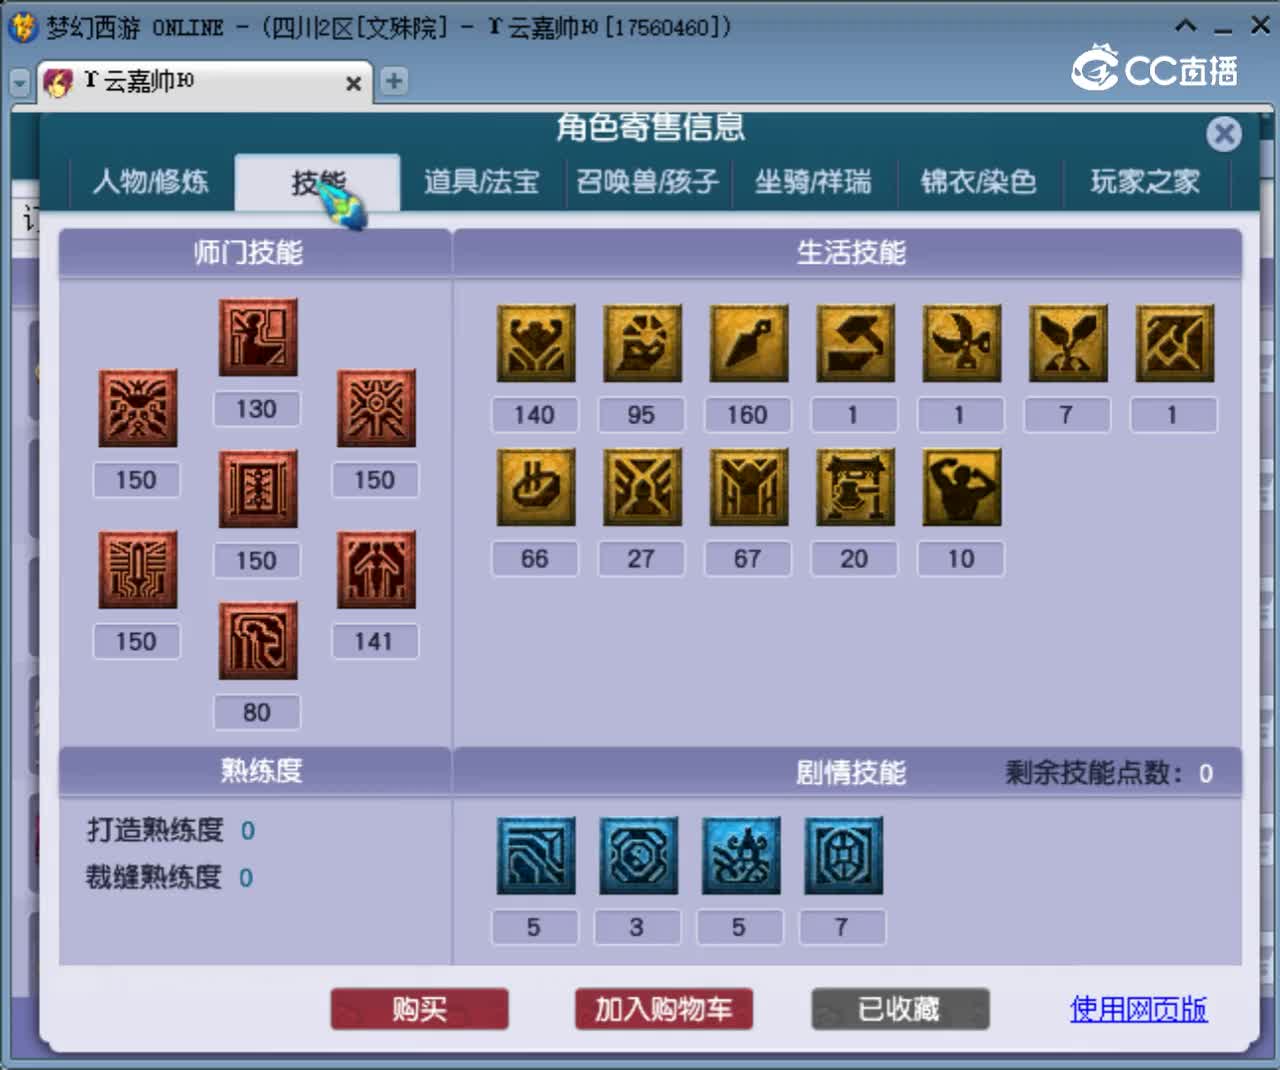Viewport: 1280px width, 1070px height.
Task: Click the level value 66 box
Action: coord(535,559)
